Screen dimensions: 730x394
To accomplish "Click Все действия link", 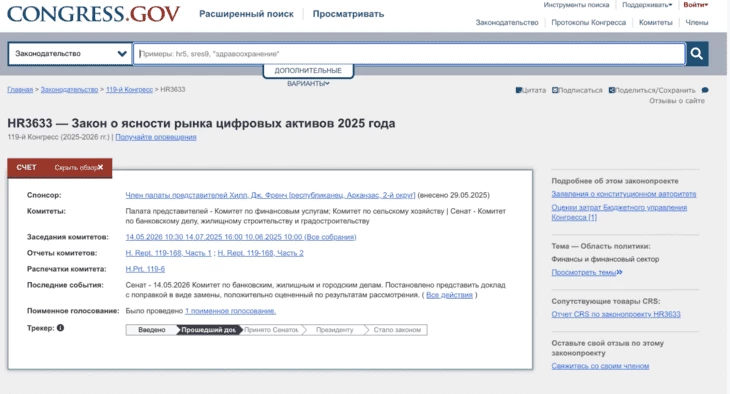I will 449,295.
